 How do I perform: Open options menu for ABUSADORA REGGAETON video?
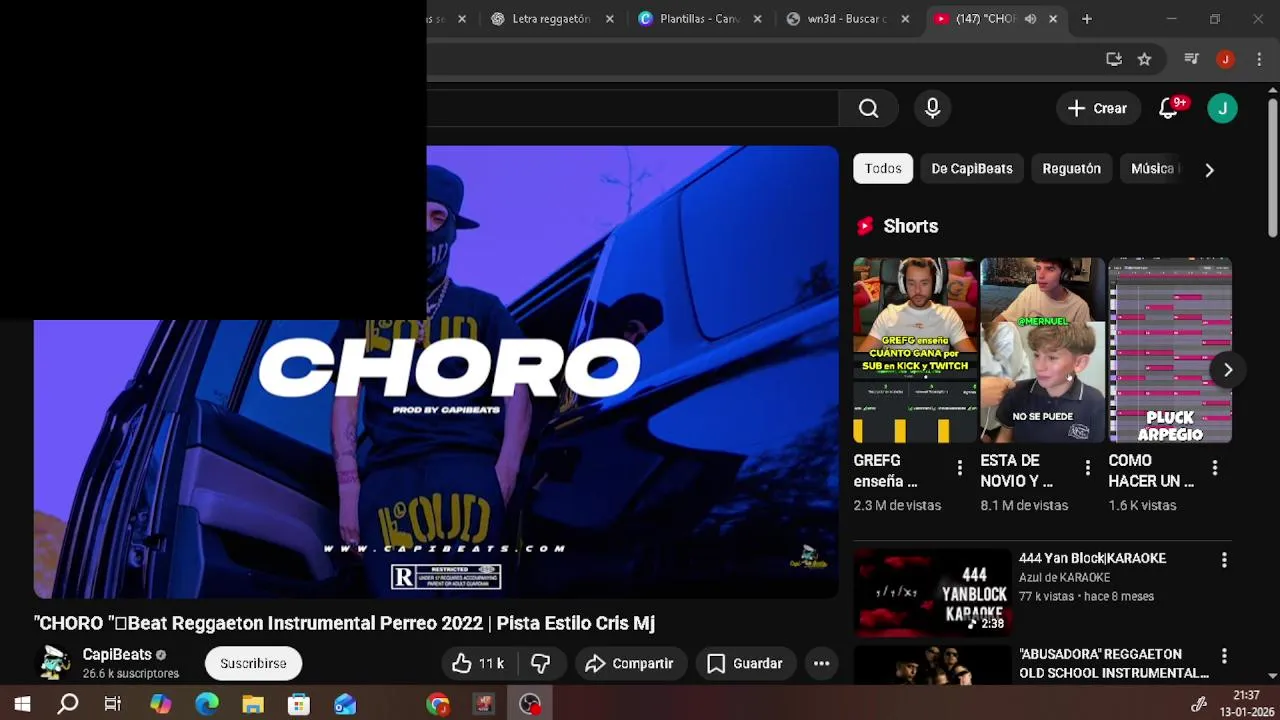1224,656
